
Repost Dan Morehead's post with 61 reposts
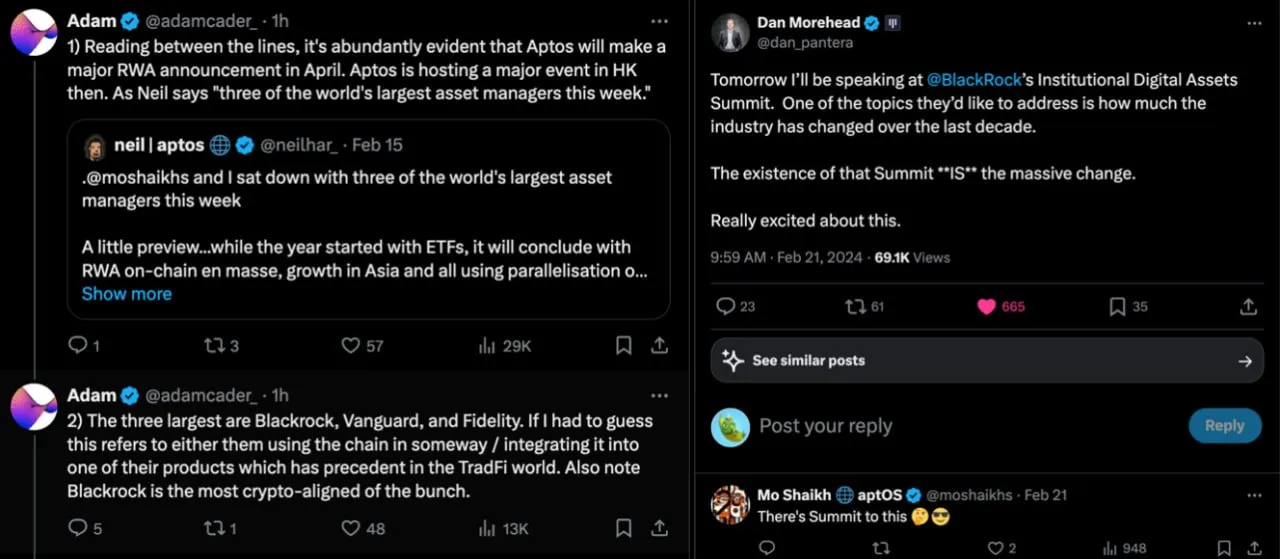point(855,307)
